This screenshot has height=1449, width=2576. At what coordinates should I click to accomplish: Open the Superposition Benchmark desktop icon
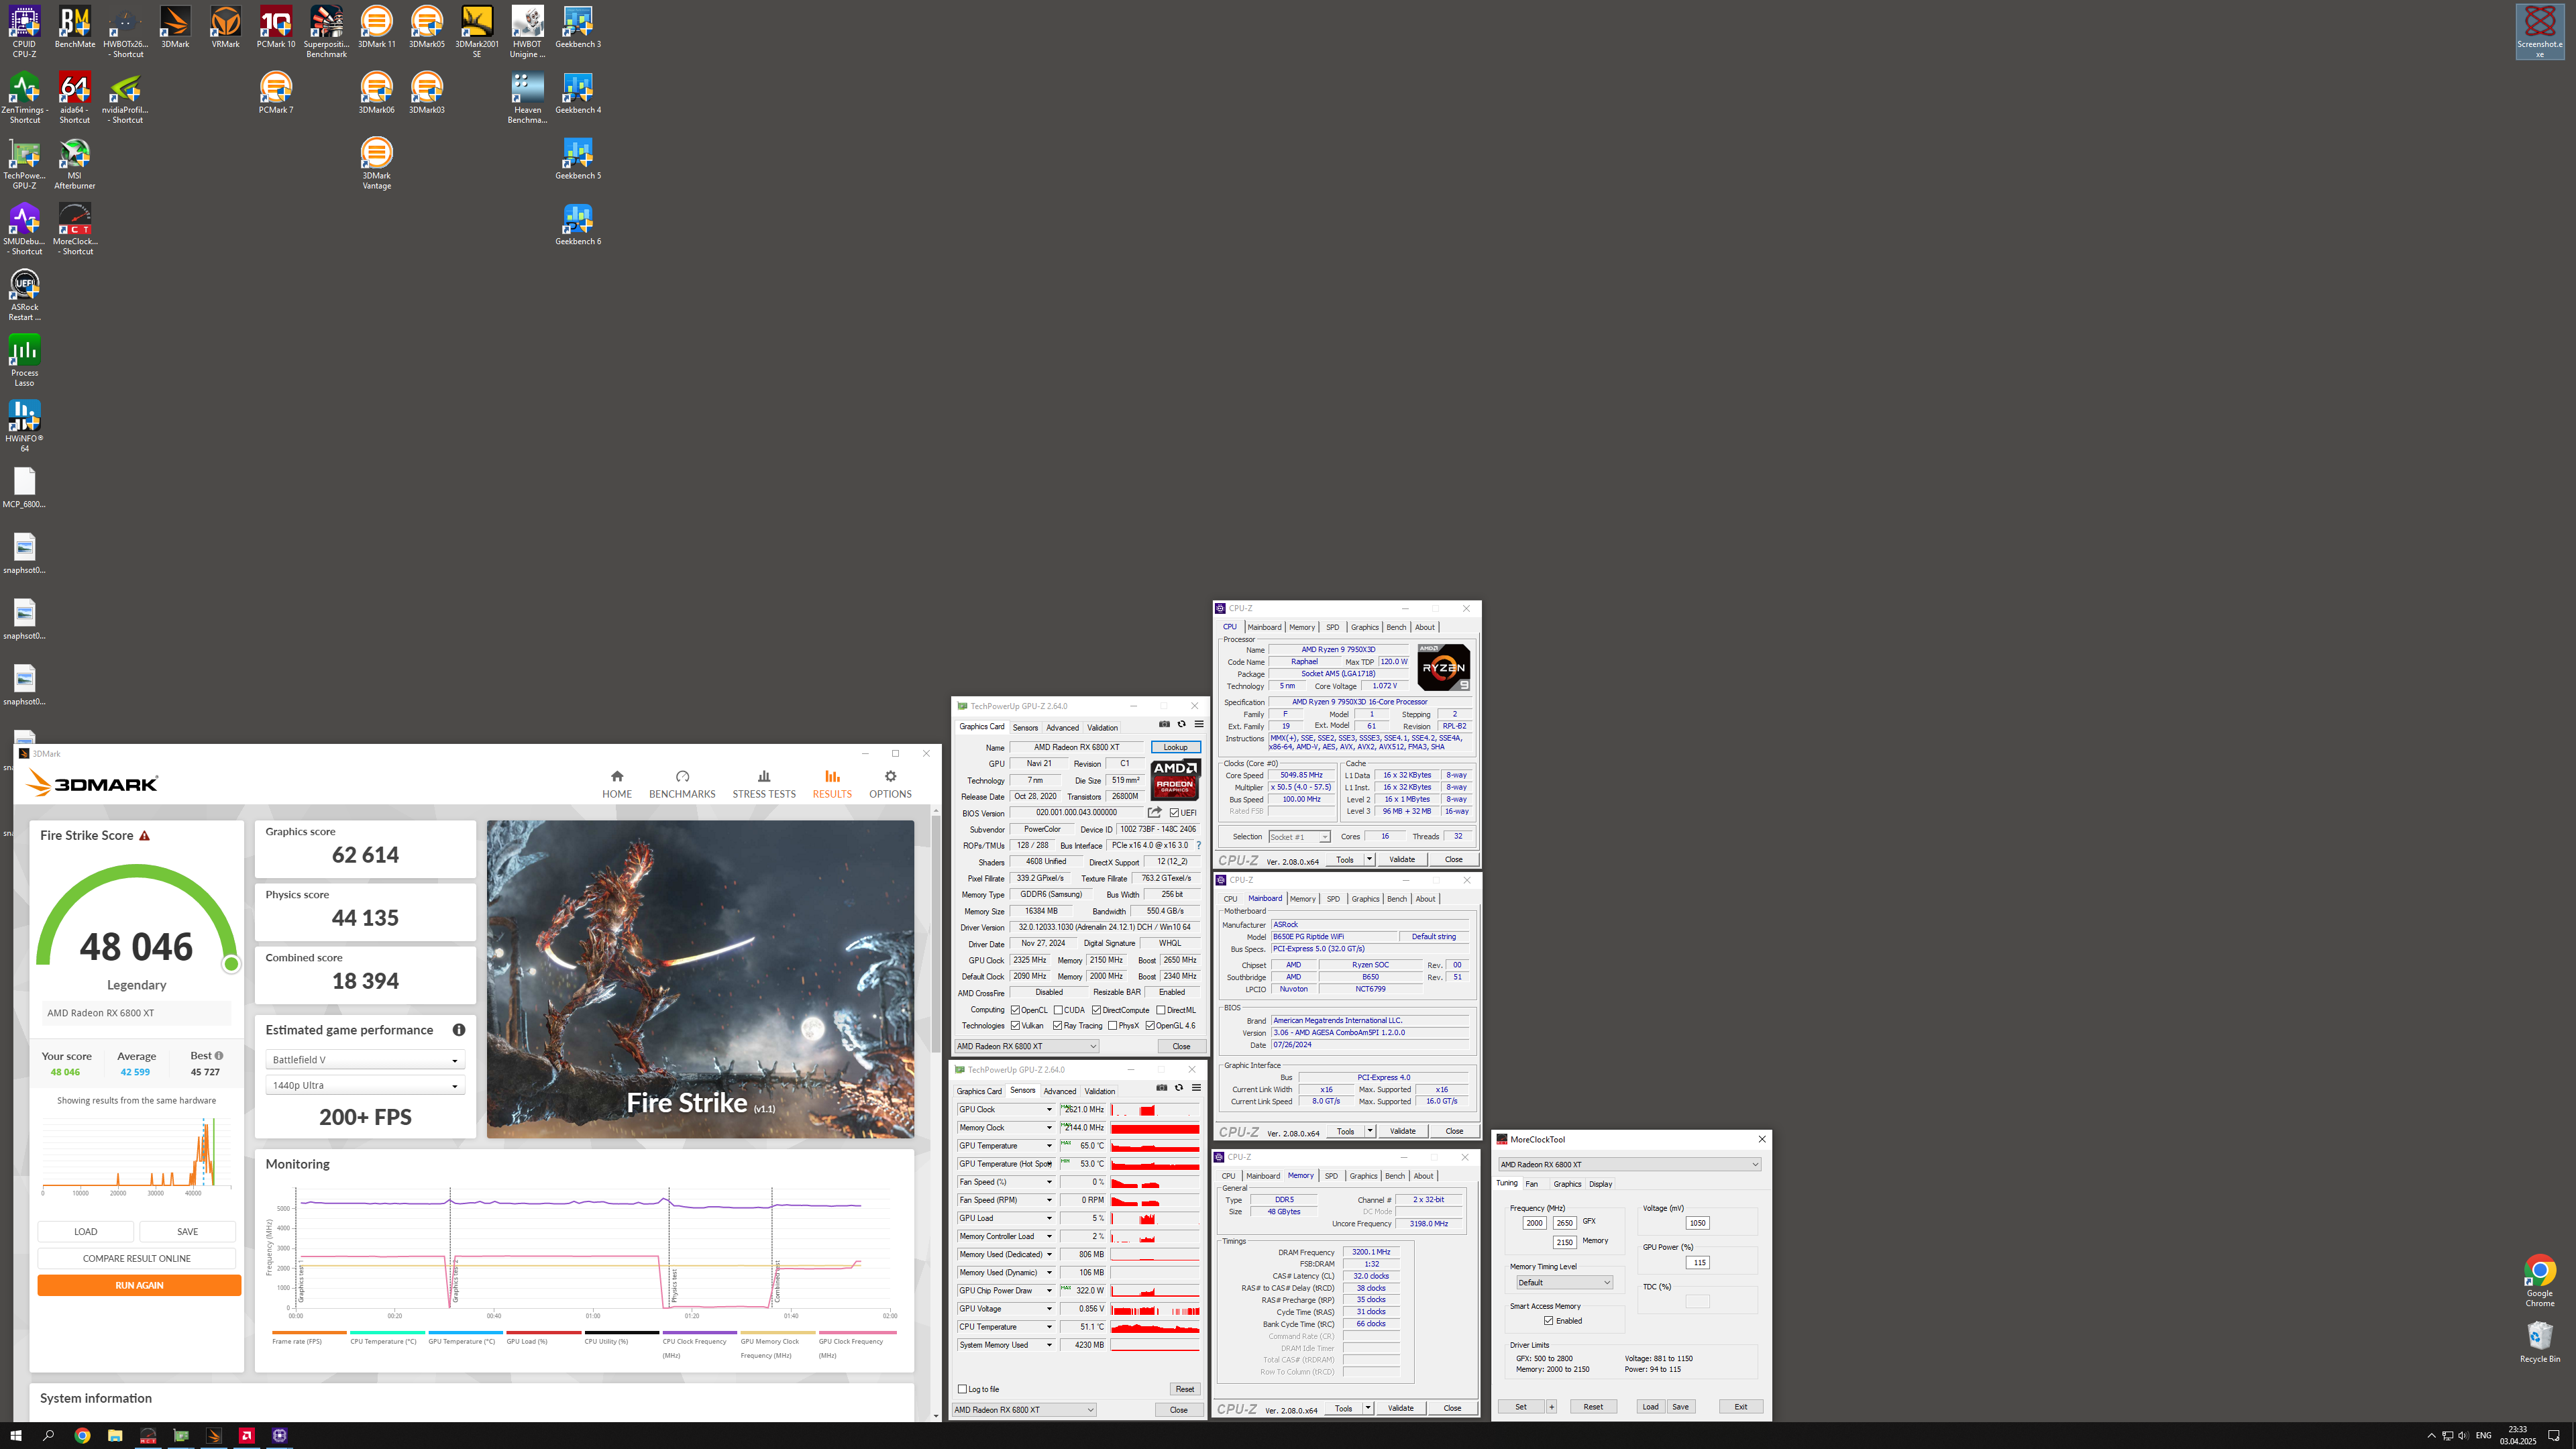326,32
